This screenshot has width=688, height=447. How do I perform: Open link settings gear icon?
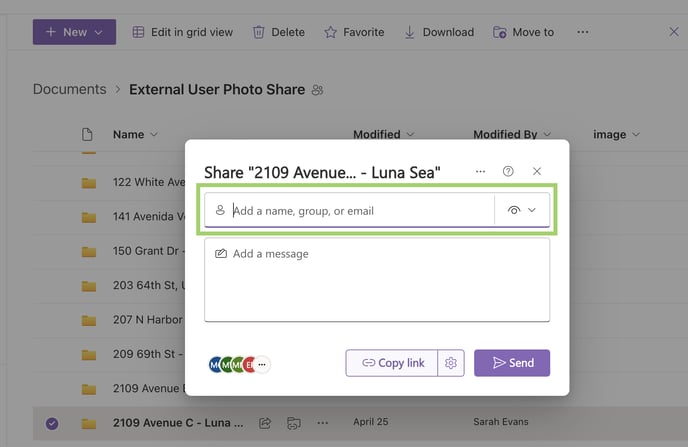(451, 363)
